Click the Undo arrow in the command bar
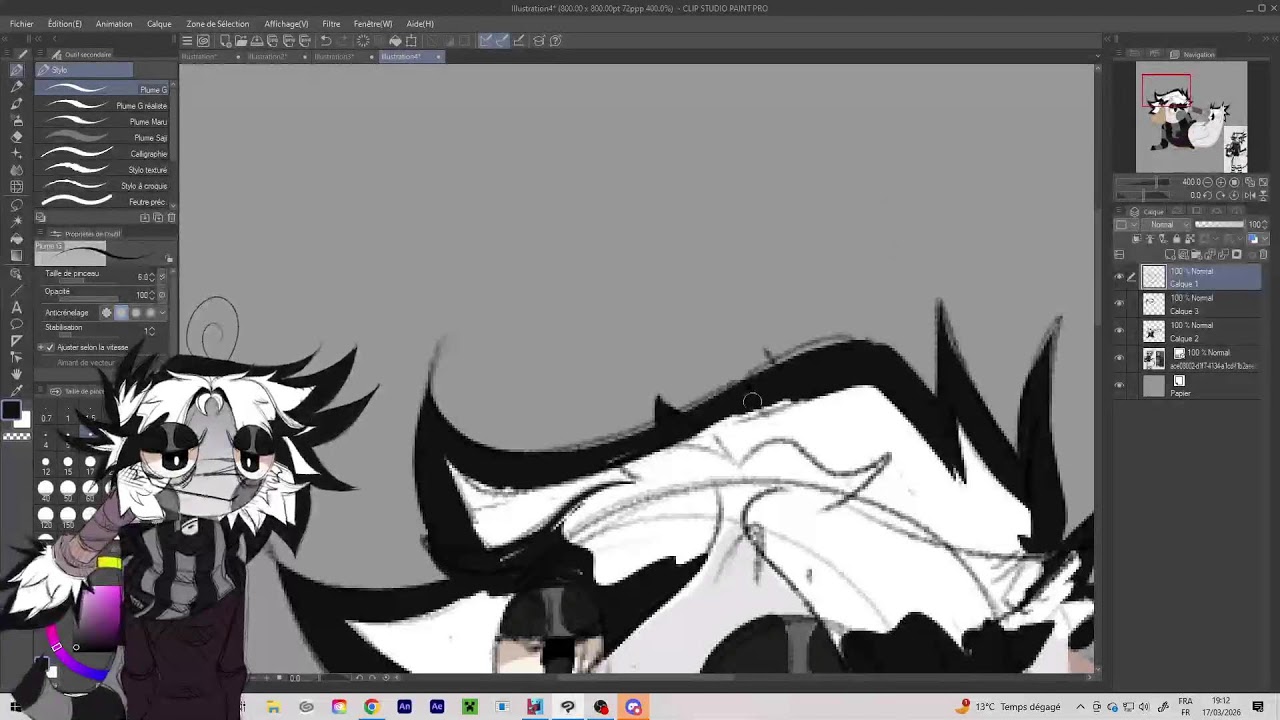This screenshot has width=1280, height=720. (326, 41)
